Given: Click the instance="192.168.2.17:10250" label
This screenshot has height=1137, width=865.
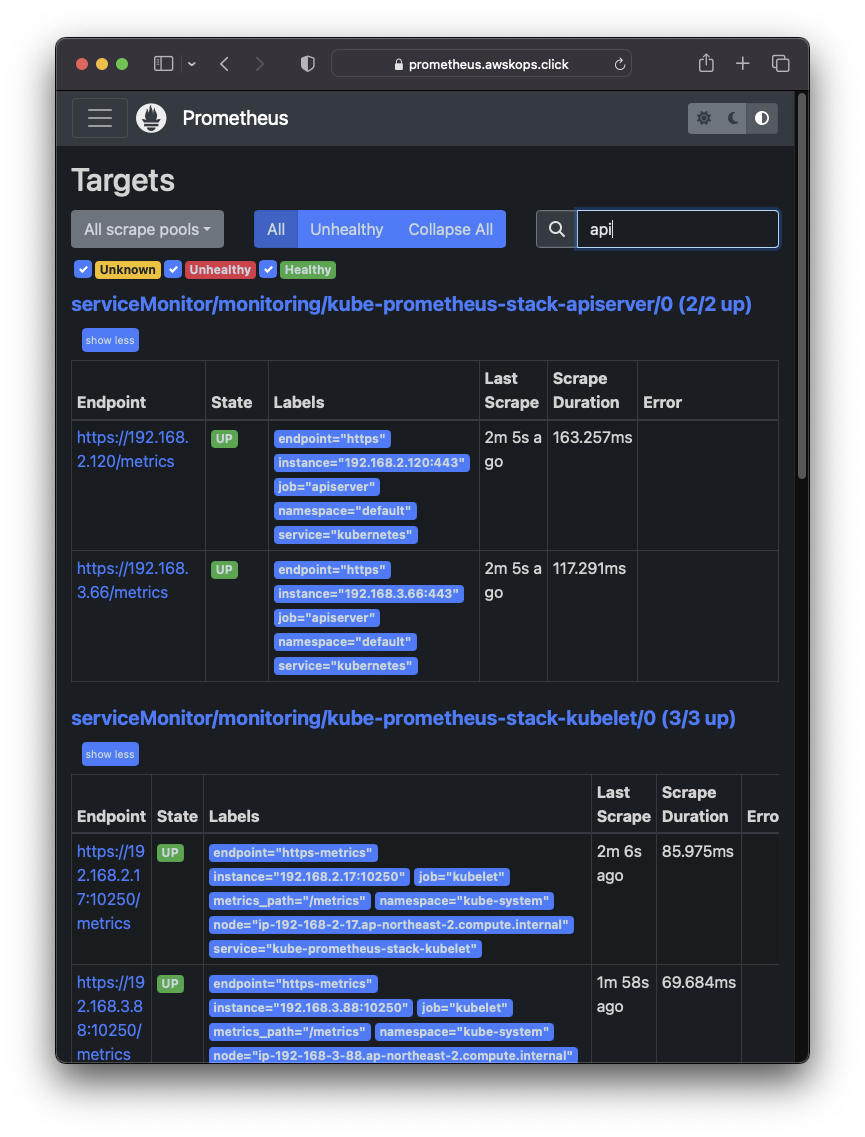Looking at the screenshot, I should (x=310, y=877).
